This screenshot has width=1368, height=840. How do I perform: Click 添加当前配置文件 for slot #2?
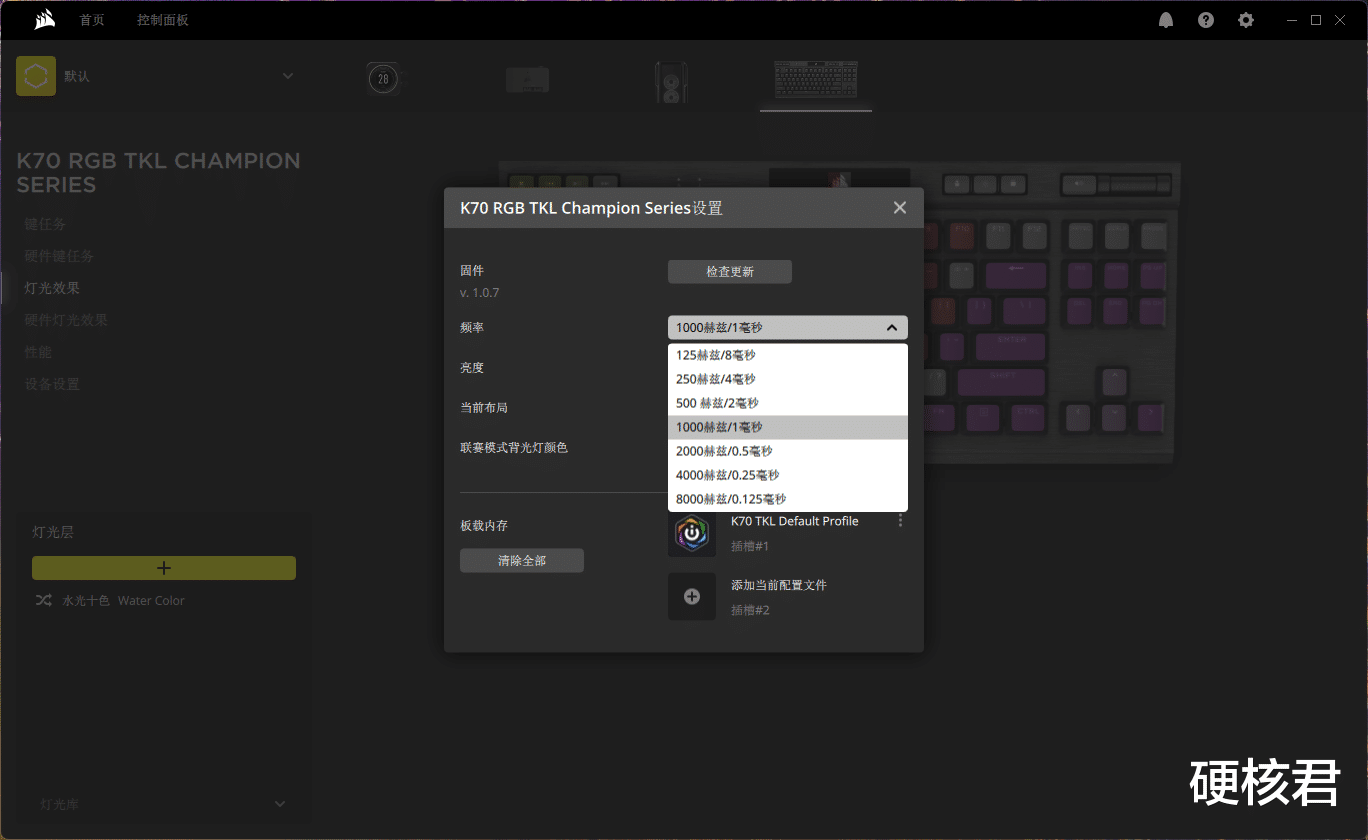(781, 585)
